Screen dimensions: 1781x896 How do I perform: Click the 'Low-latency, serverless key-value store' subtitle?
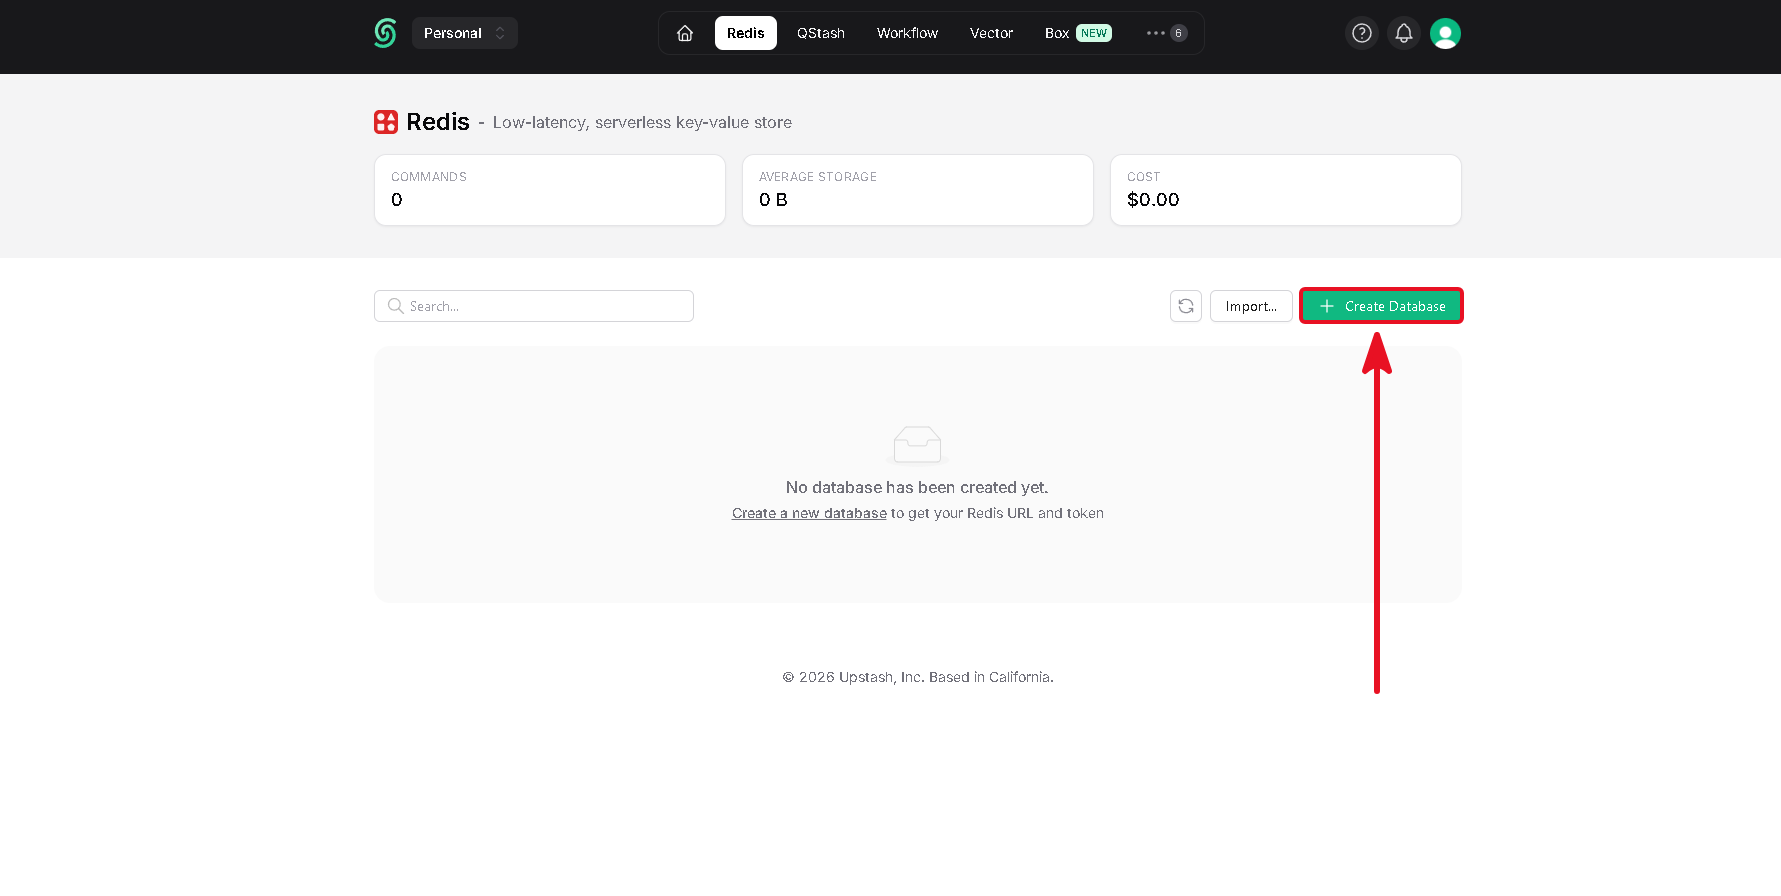pyautogui.click(x=642, y=122)
